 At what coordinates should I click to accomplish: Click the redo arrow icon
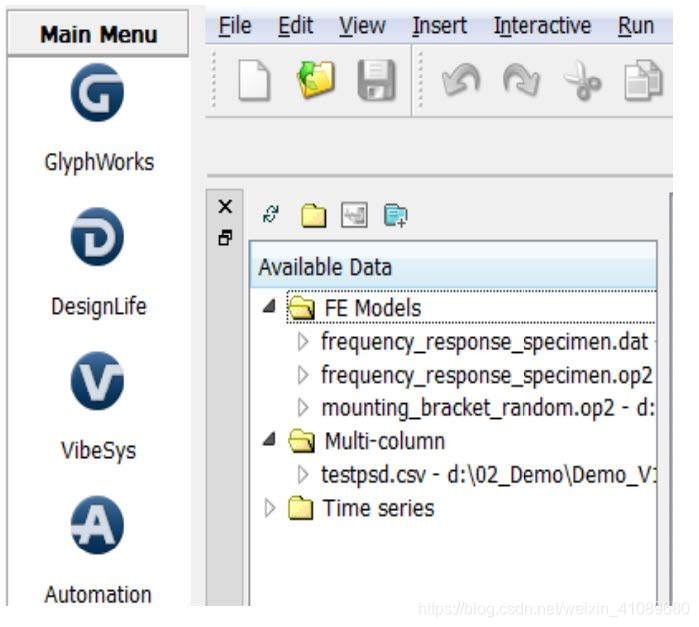(521, 79)
